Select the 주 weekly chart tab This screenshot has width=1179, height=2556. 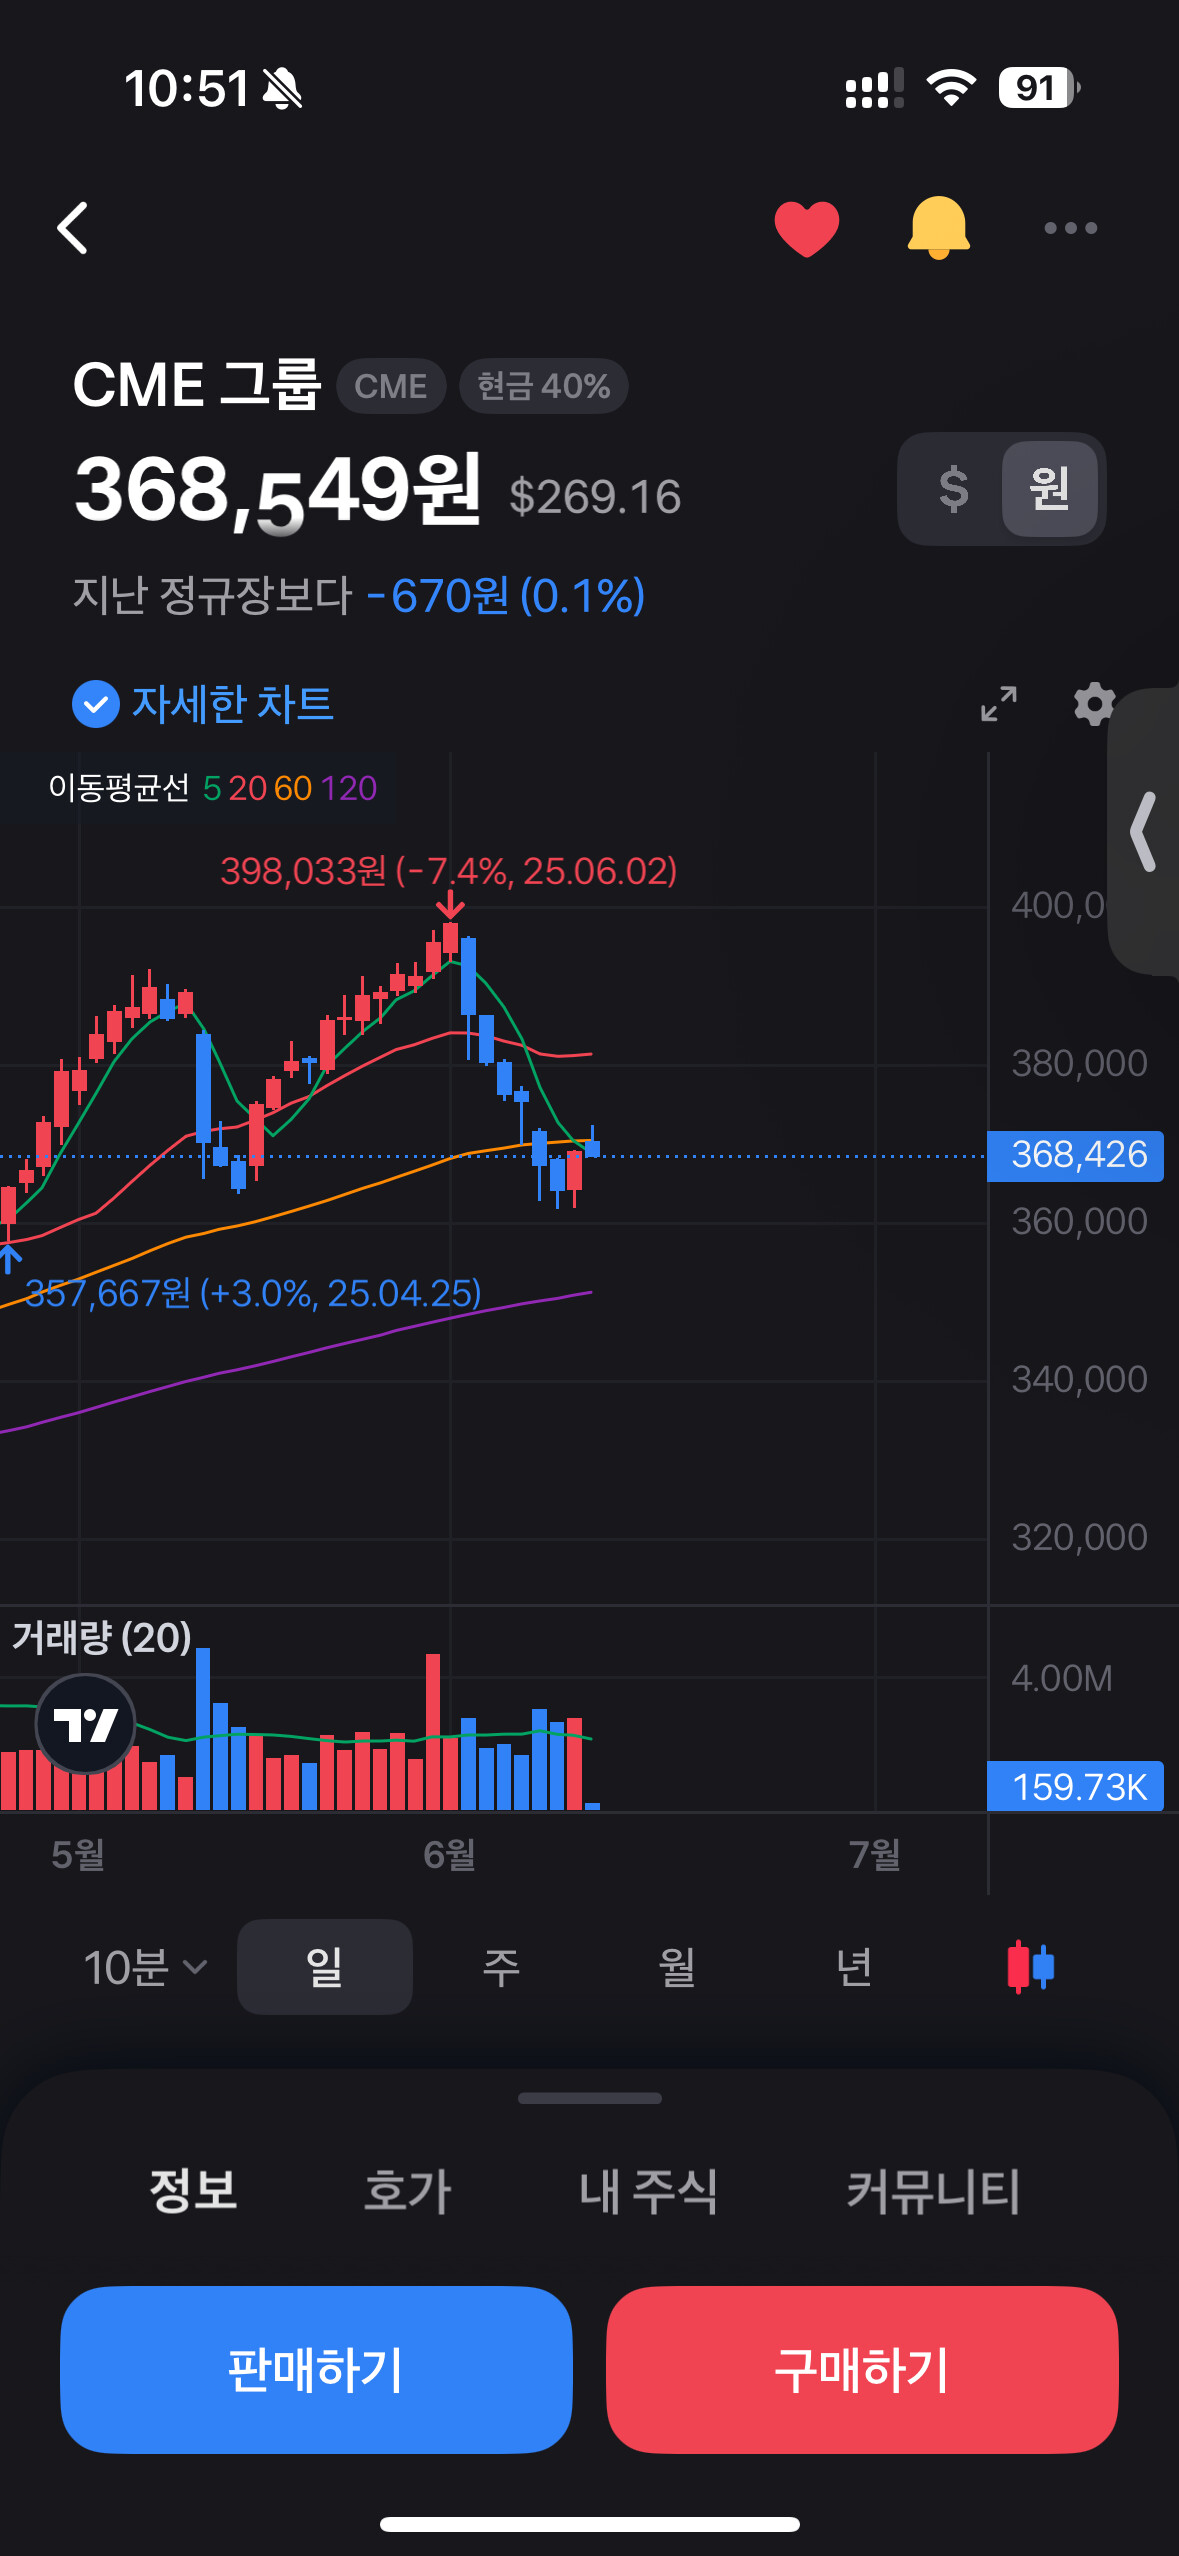click(x=501, y=1967)
